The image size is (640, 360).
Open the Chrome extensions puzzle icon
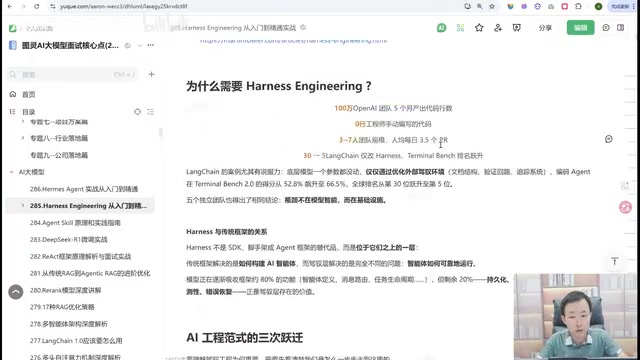tap(578, 7)
